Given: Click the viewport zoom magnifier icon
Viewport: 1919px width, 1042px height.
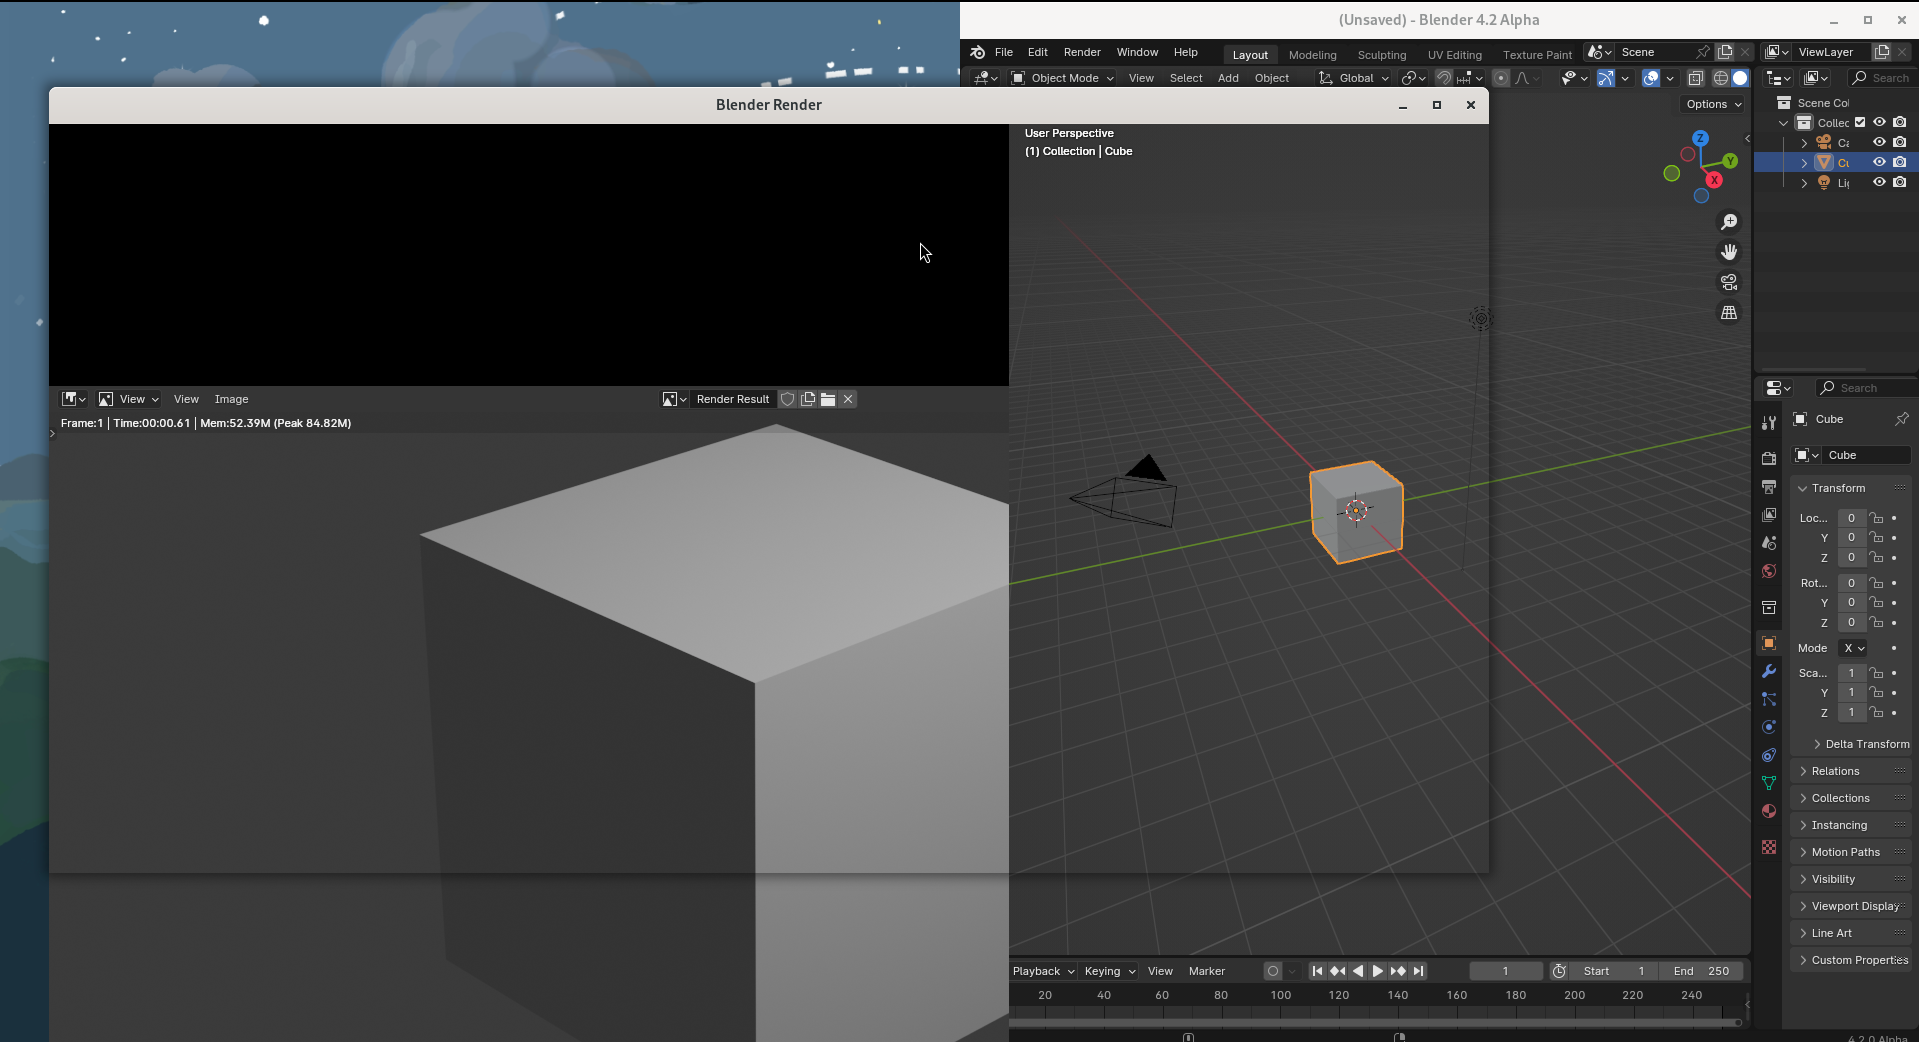Looking at the screenshot, I should click(1729, 222).
